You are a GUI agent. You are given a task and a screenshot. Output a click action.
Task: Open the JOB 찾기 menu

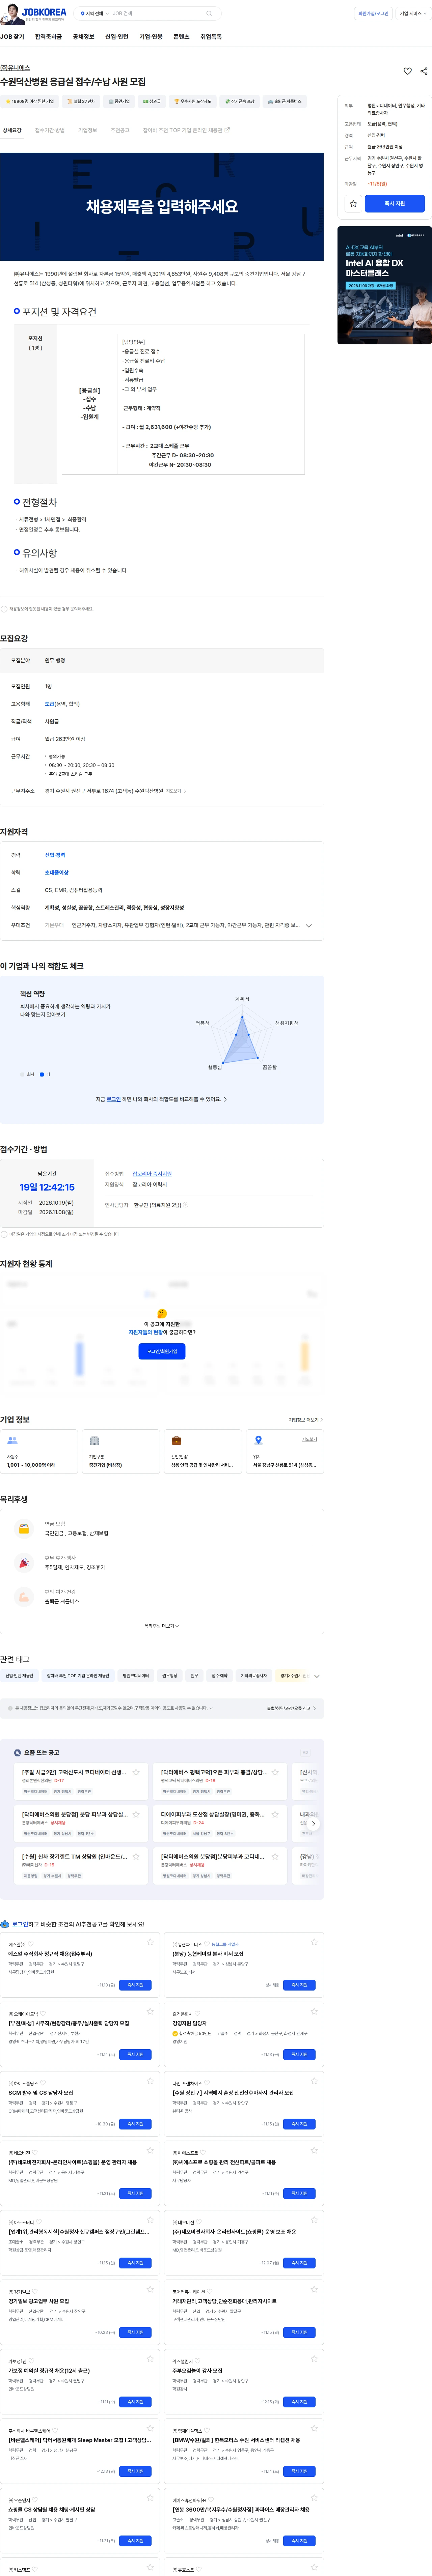click(x=12, y=37)
